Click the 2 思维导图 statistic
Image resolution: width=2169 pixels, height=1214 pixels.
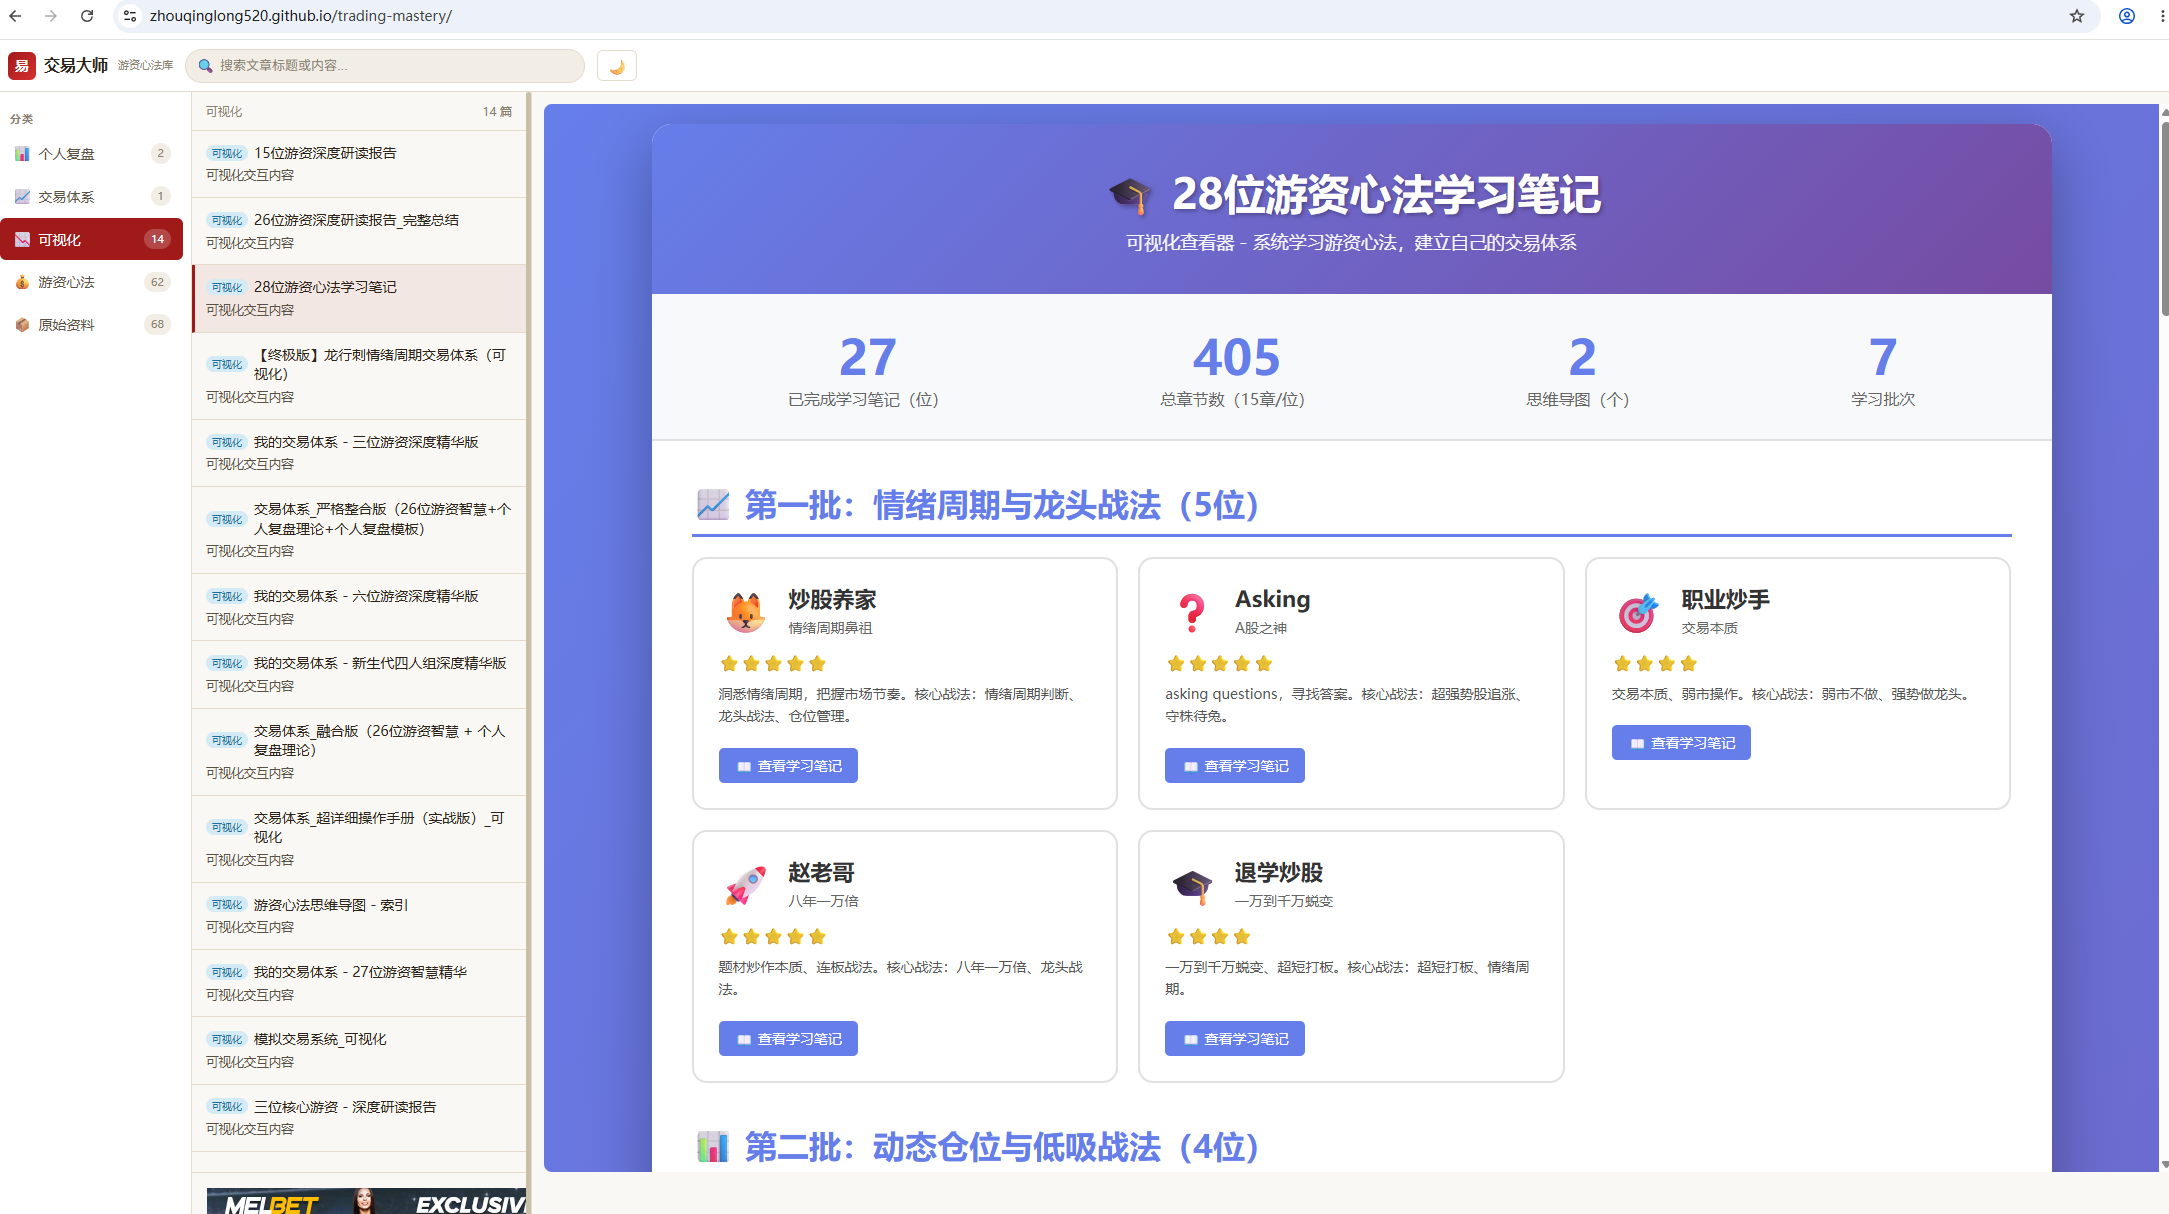pyautogui.click(x=1579, y=371)
